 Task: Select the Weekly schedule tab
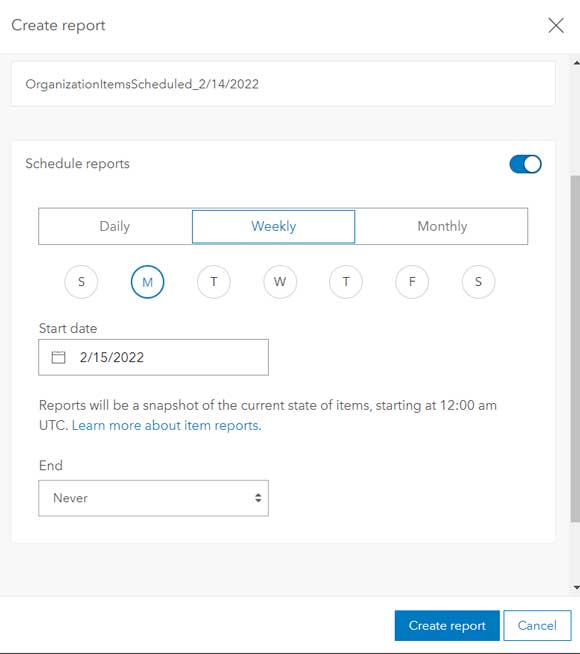pos(274,226)
